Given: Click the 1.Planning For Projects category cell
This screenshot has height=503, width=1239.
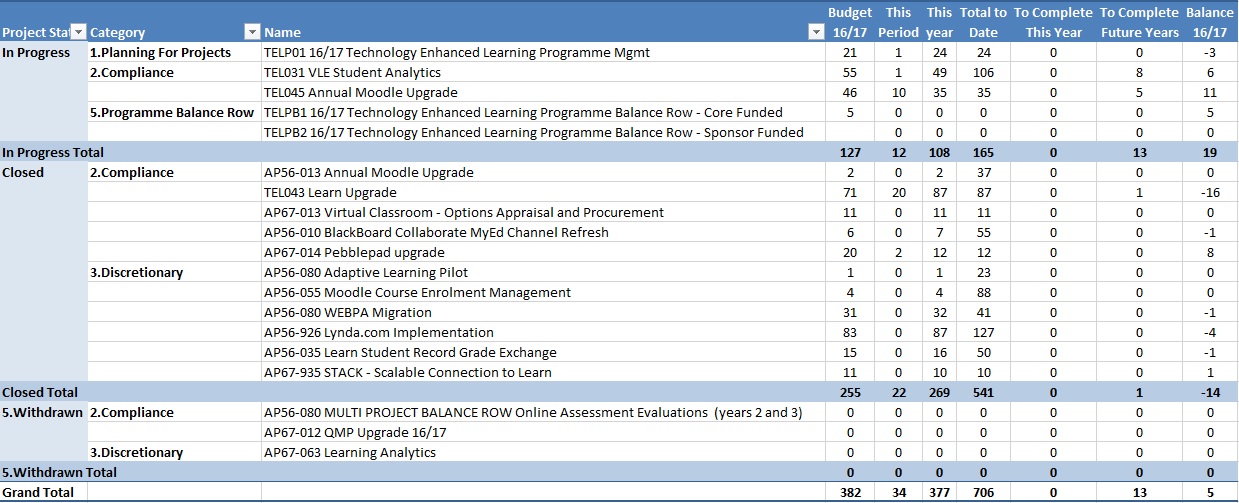Looking at the screenshot, I should tap(160, 52).
